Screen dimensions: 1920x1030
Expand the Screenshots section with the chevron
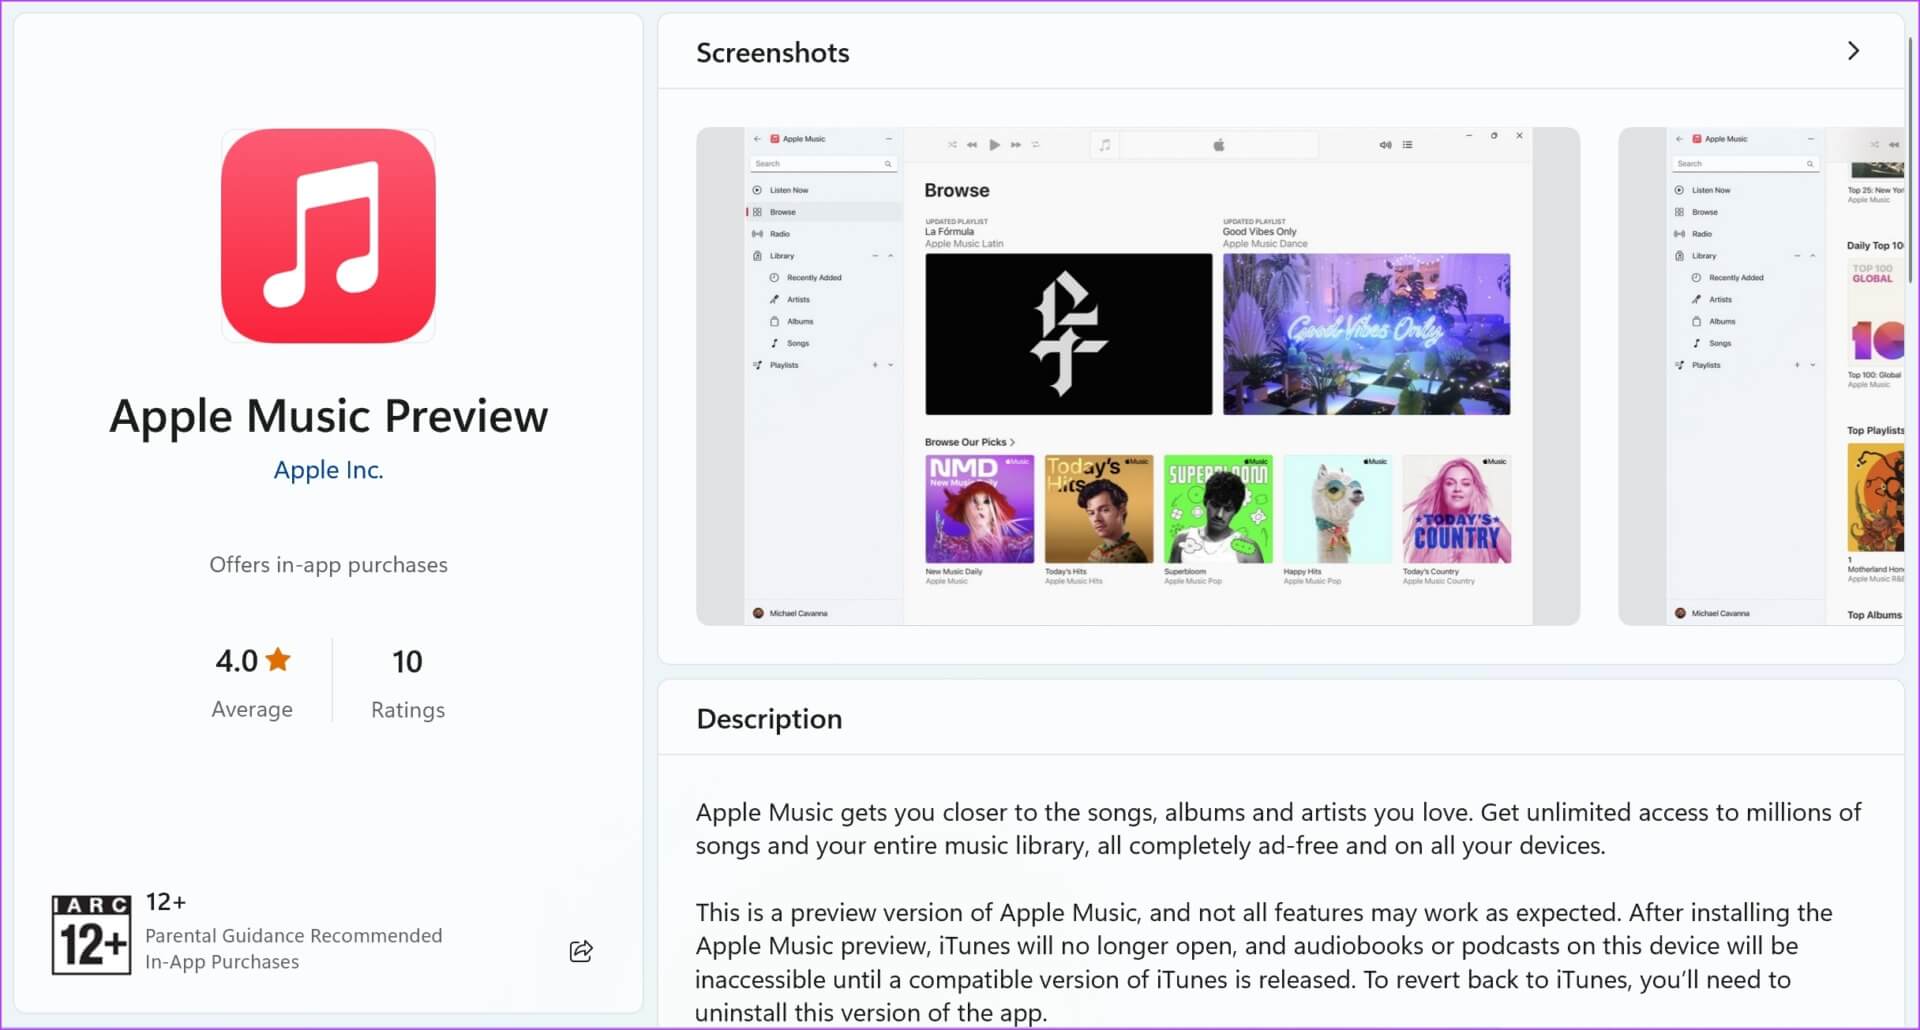tap(1853, 51)
